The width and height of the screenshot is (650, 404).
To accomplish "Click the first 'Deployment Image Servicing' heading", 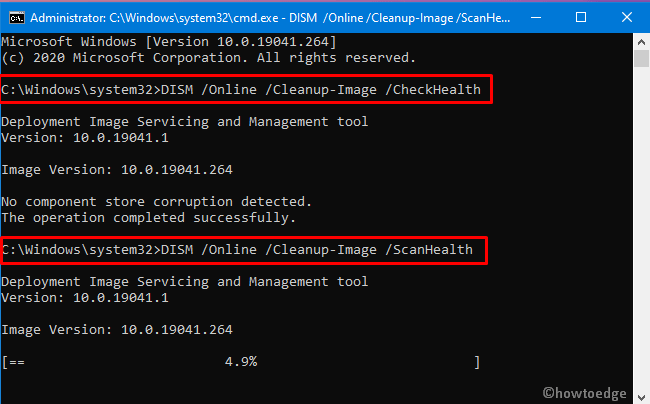I will [185, 122].
